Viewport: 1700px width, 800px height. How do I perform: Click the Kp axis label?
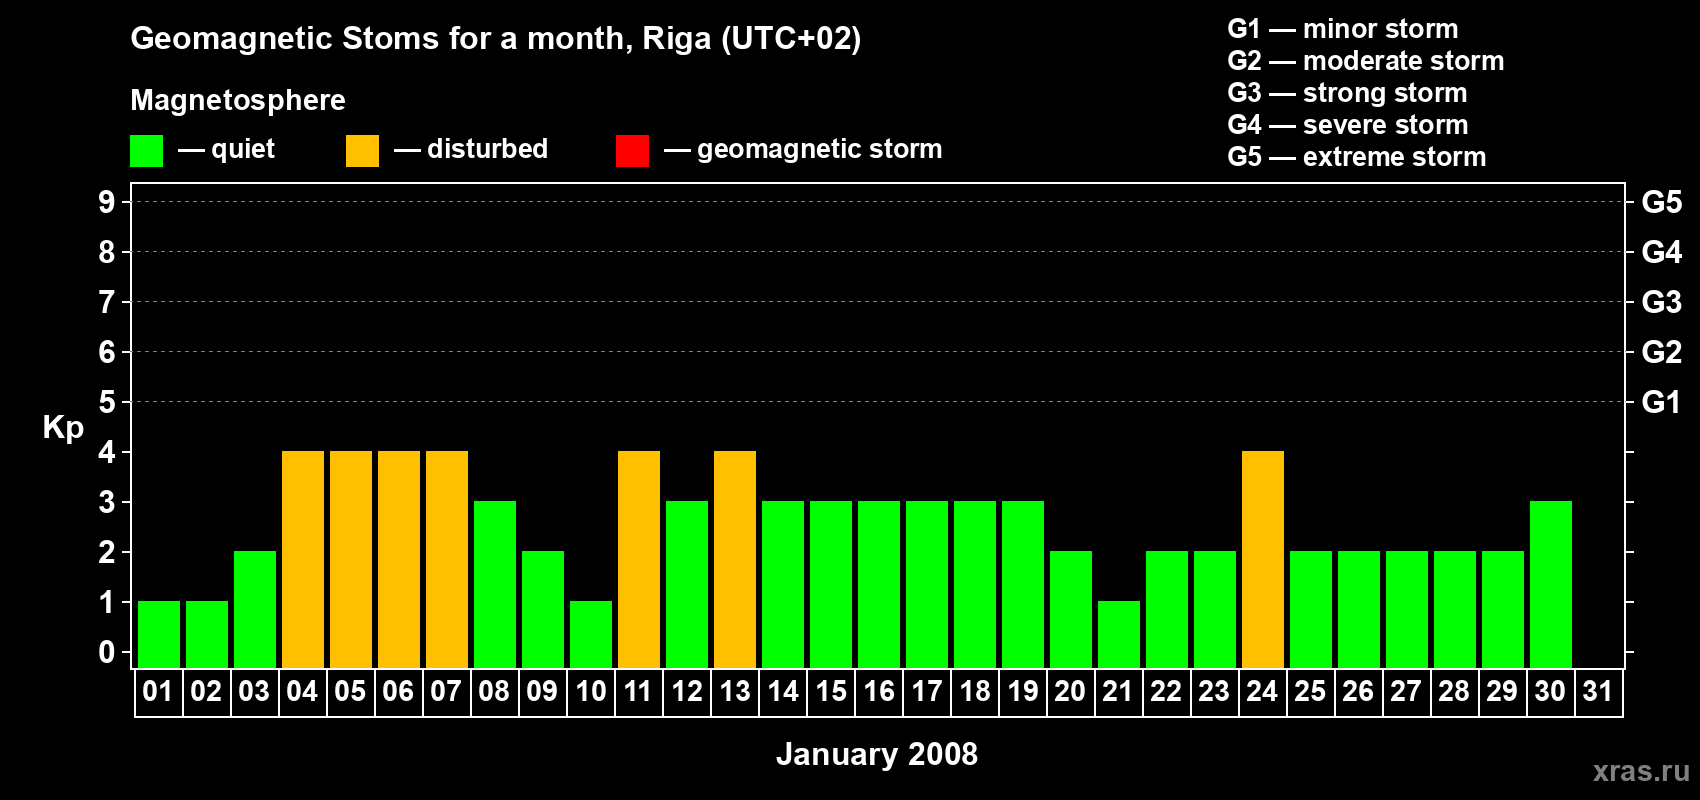point(63,428)
